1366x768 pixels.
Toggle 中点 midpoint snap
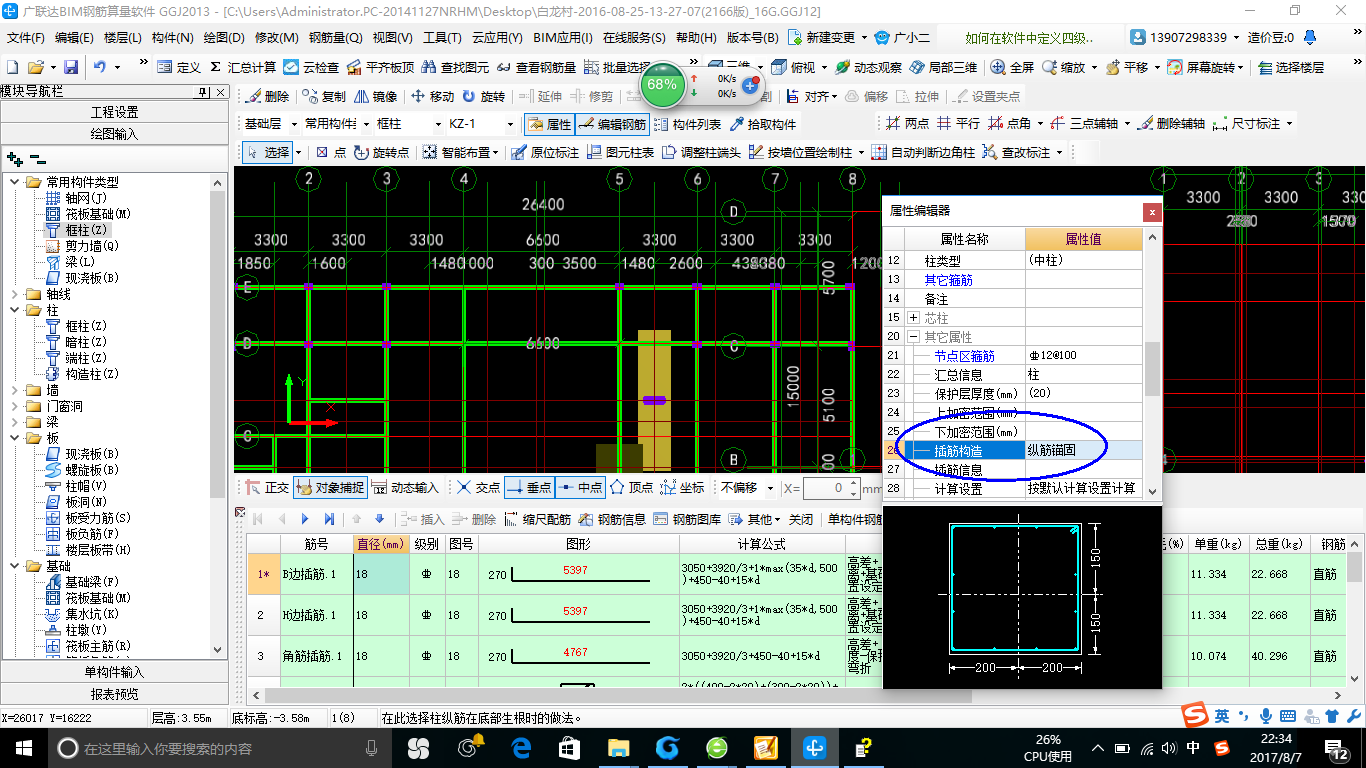(x=580, y=488)
